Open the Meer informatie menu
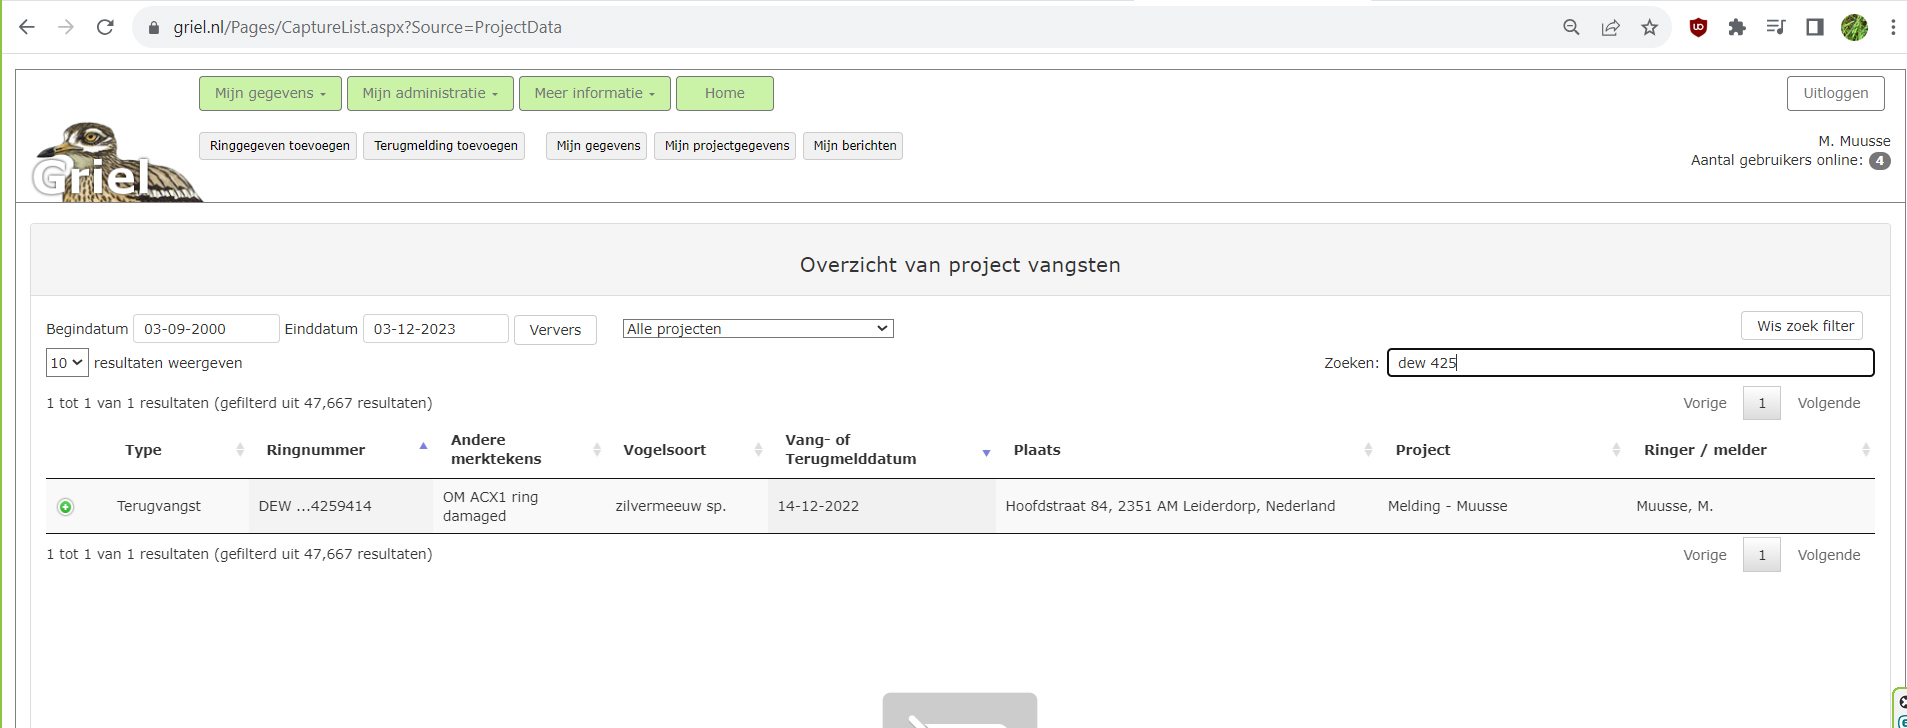Viewport: 1907px width, 728px height. click(594, 93)
